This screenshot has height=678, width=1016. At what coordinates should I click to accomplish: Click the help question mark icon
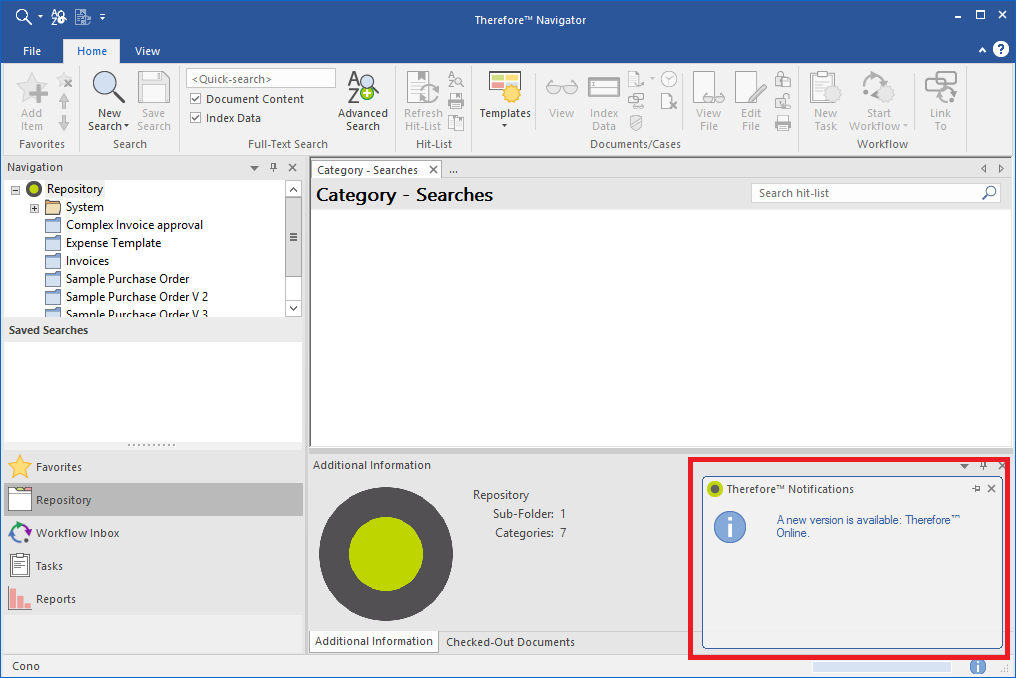point(1000,49)
